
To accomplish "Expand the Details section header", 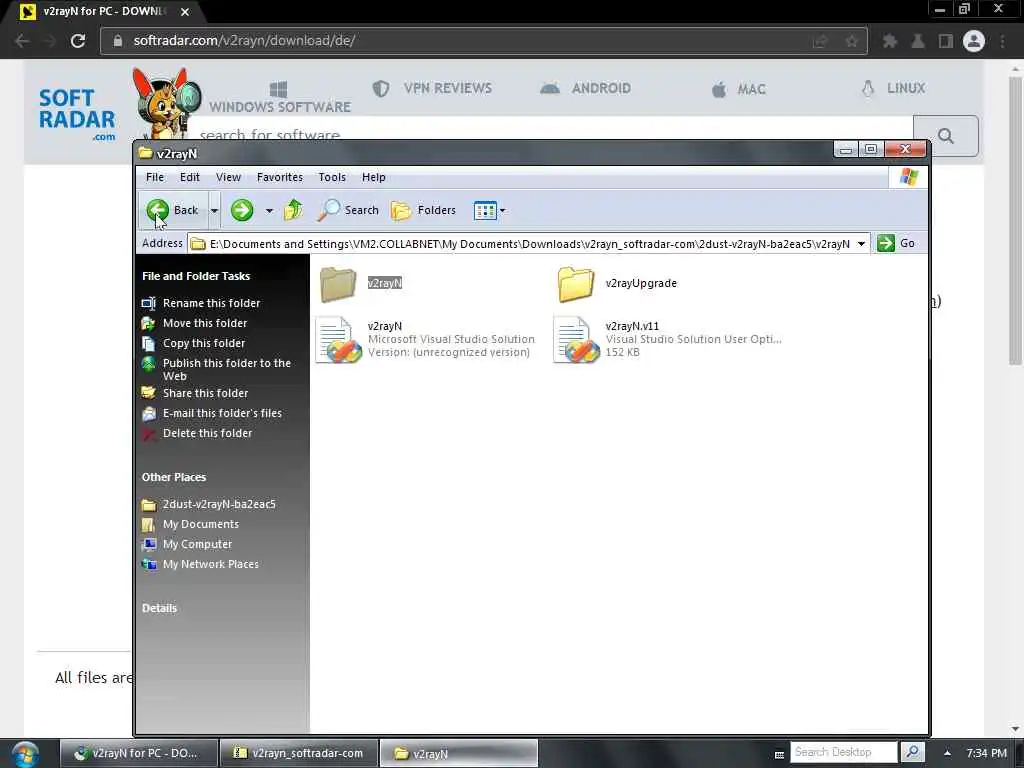I will [159, 608].
